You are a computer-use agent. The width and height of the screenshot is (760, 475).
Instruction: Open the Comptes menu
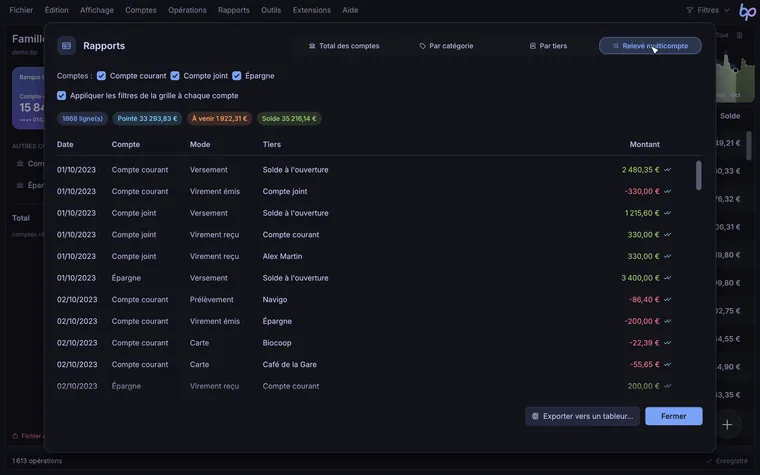(141, 10)
